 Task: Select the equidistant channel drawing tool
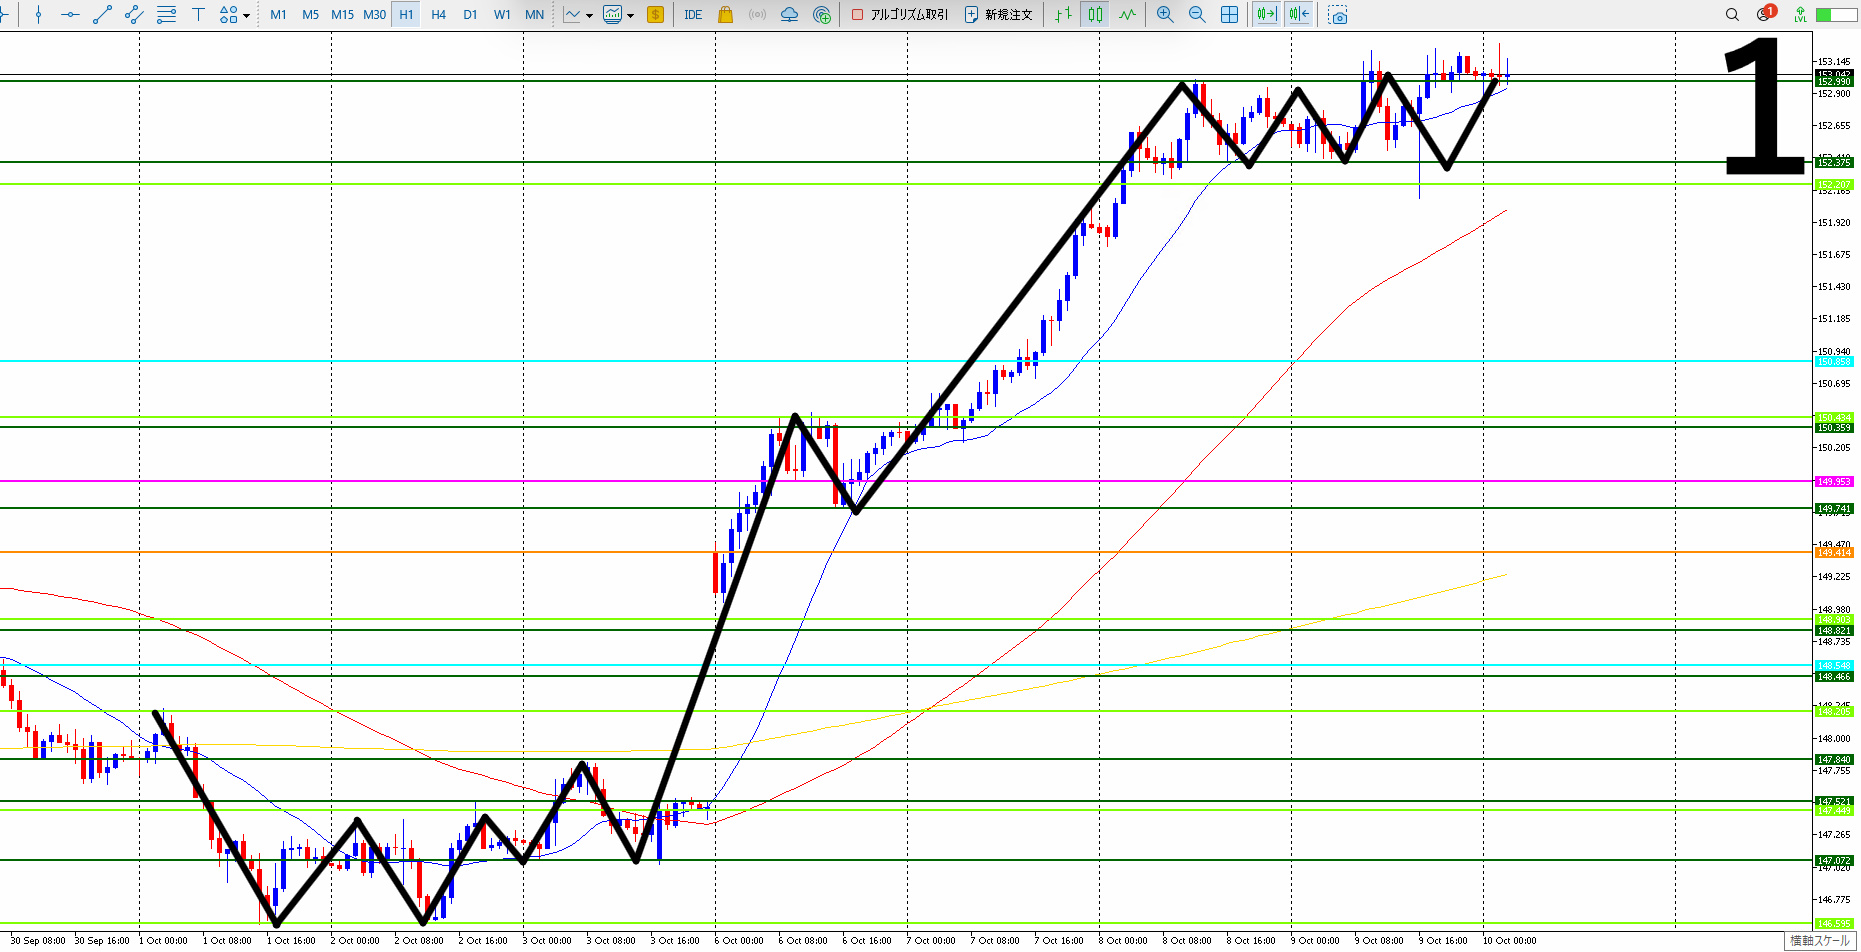134,15
